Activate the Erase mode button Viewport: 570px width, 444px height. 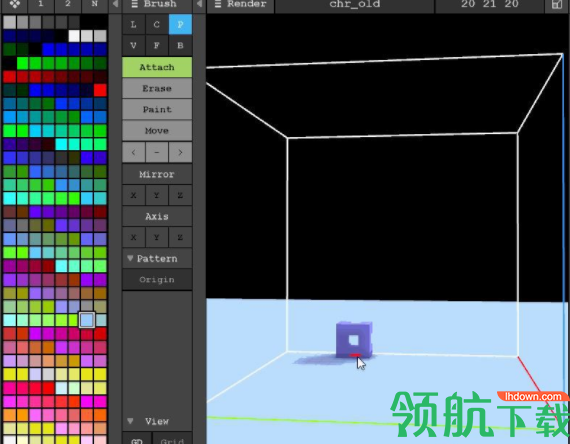(157, 88)
